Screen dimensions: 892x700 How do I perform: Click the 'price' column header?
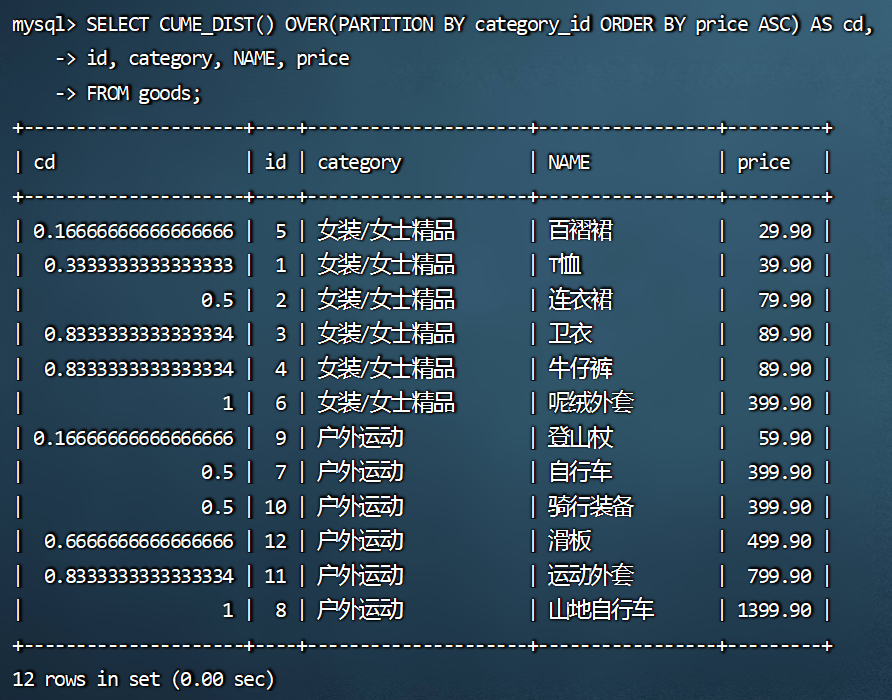[x=763, y=162]
